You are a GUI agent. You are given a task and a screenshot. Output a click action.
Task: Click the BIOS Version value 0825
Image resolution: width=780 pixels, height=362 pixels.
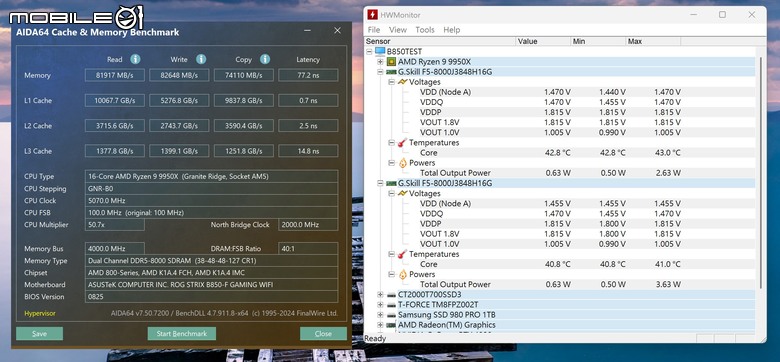(211, 297)
